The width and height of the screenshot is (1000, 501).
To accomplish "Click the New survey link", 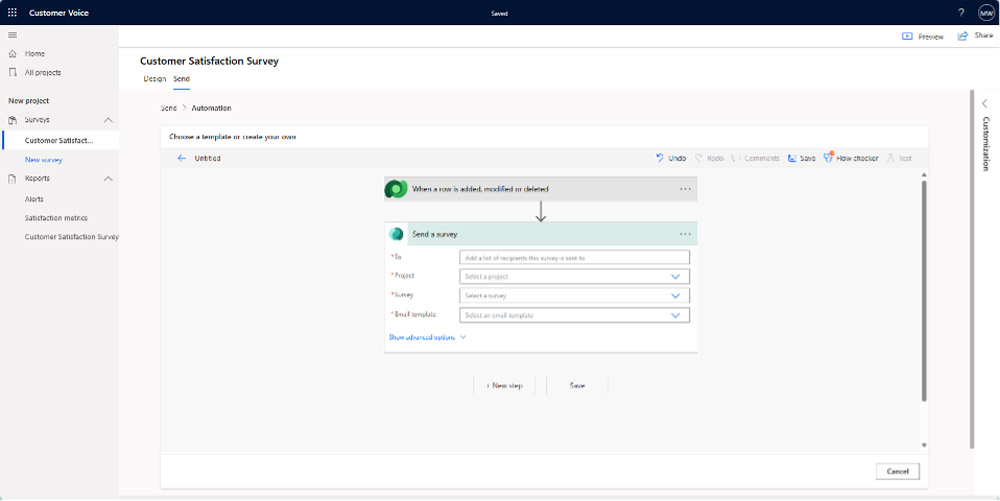I will 43,160.
